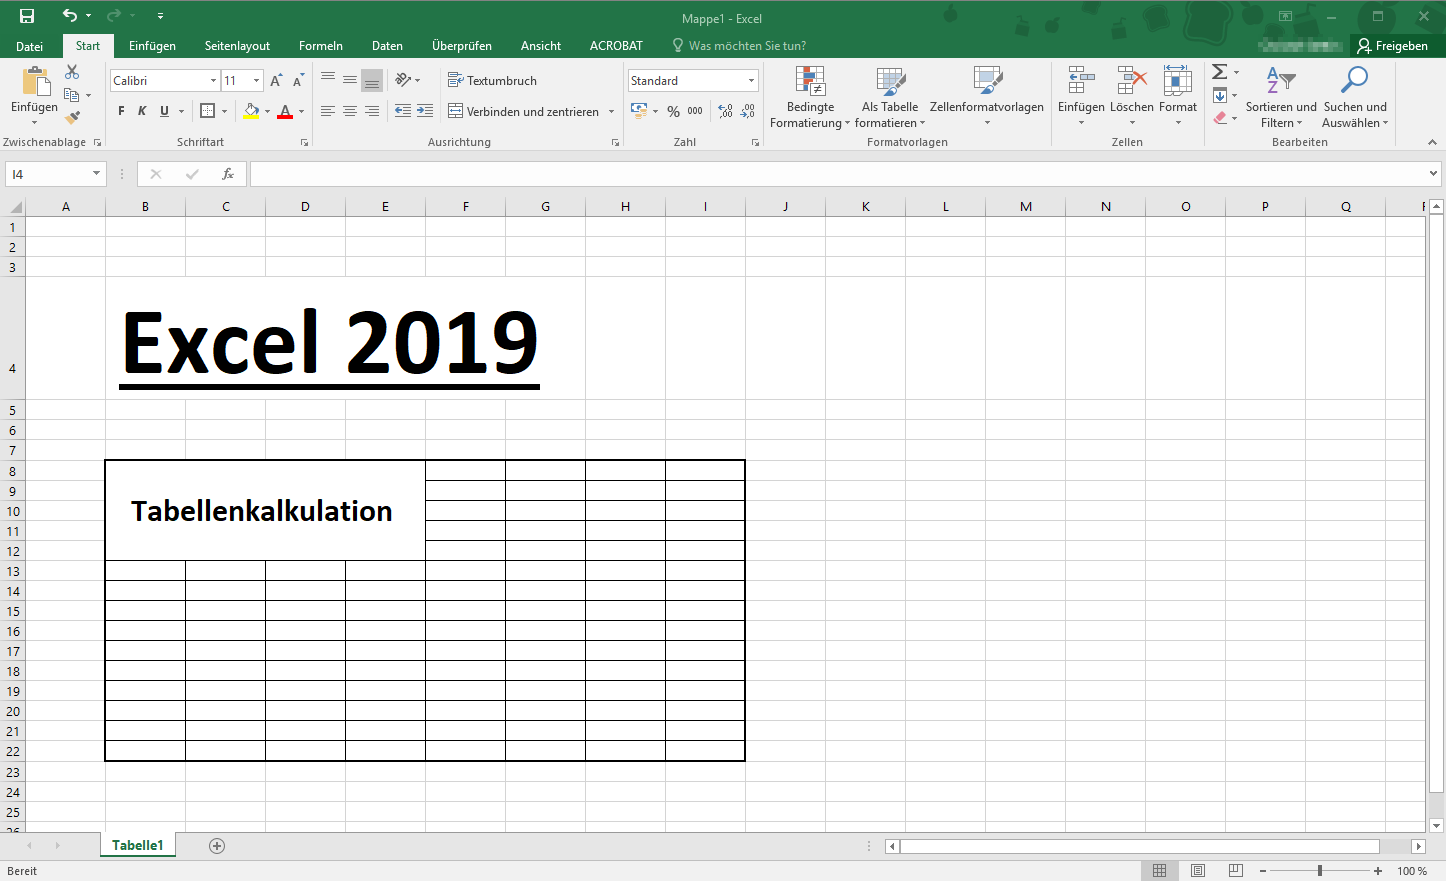This screenshot has width=1446, height=881.
Task: Toggle Italic K formatting
Action: (142, 111)
